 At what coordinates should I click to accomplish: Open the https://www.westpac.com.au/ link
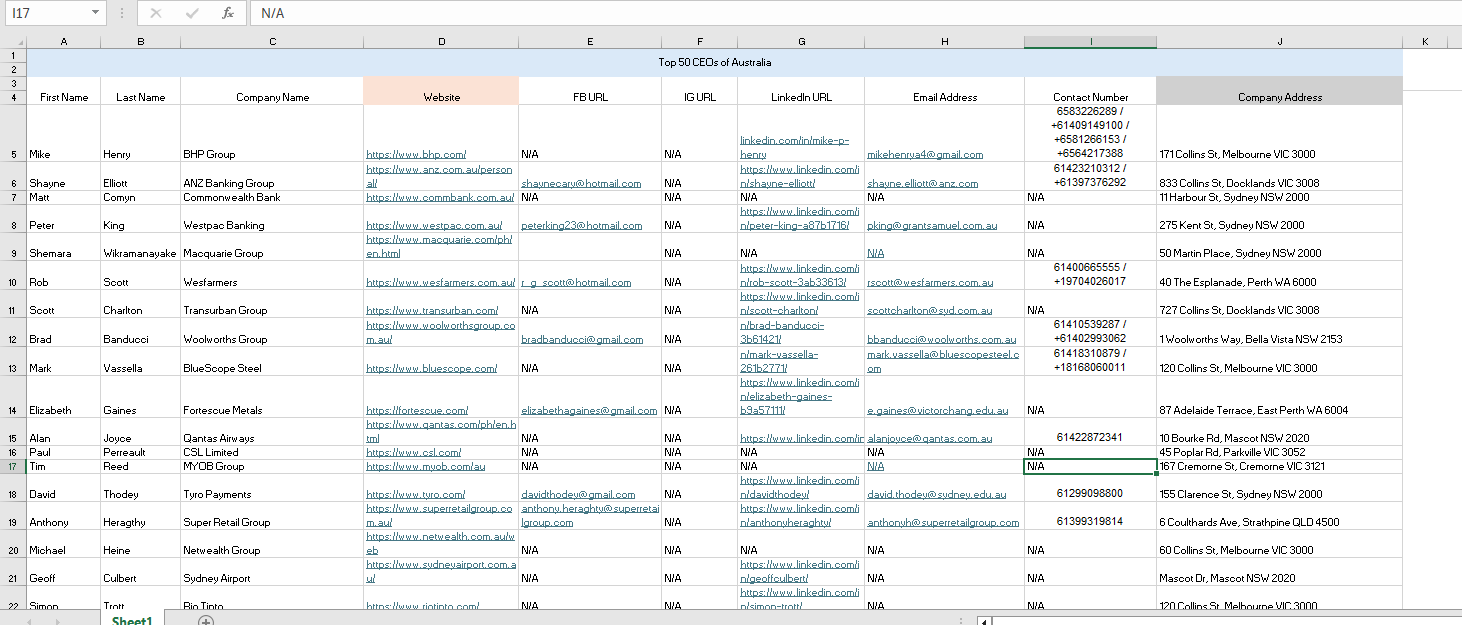tap(434, 226)
